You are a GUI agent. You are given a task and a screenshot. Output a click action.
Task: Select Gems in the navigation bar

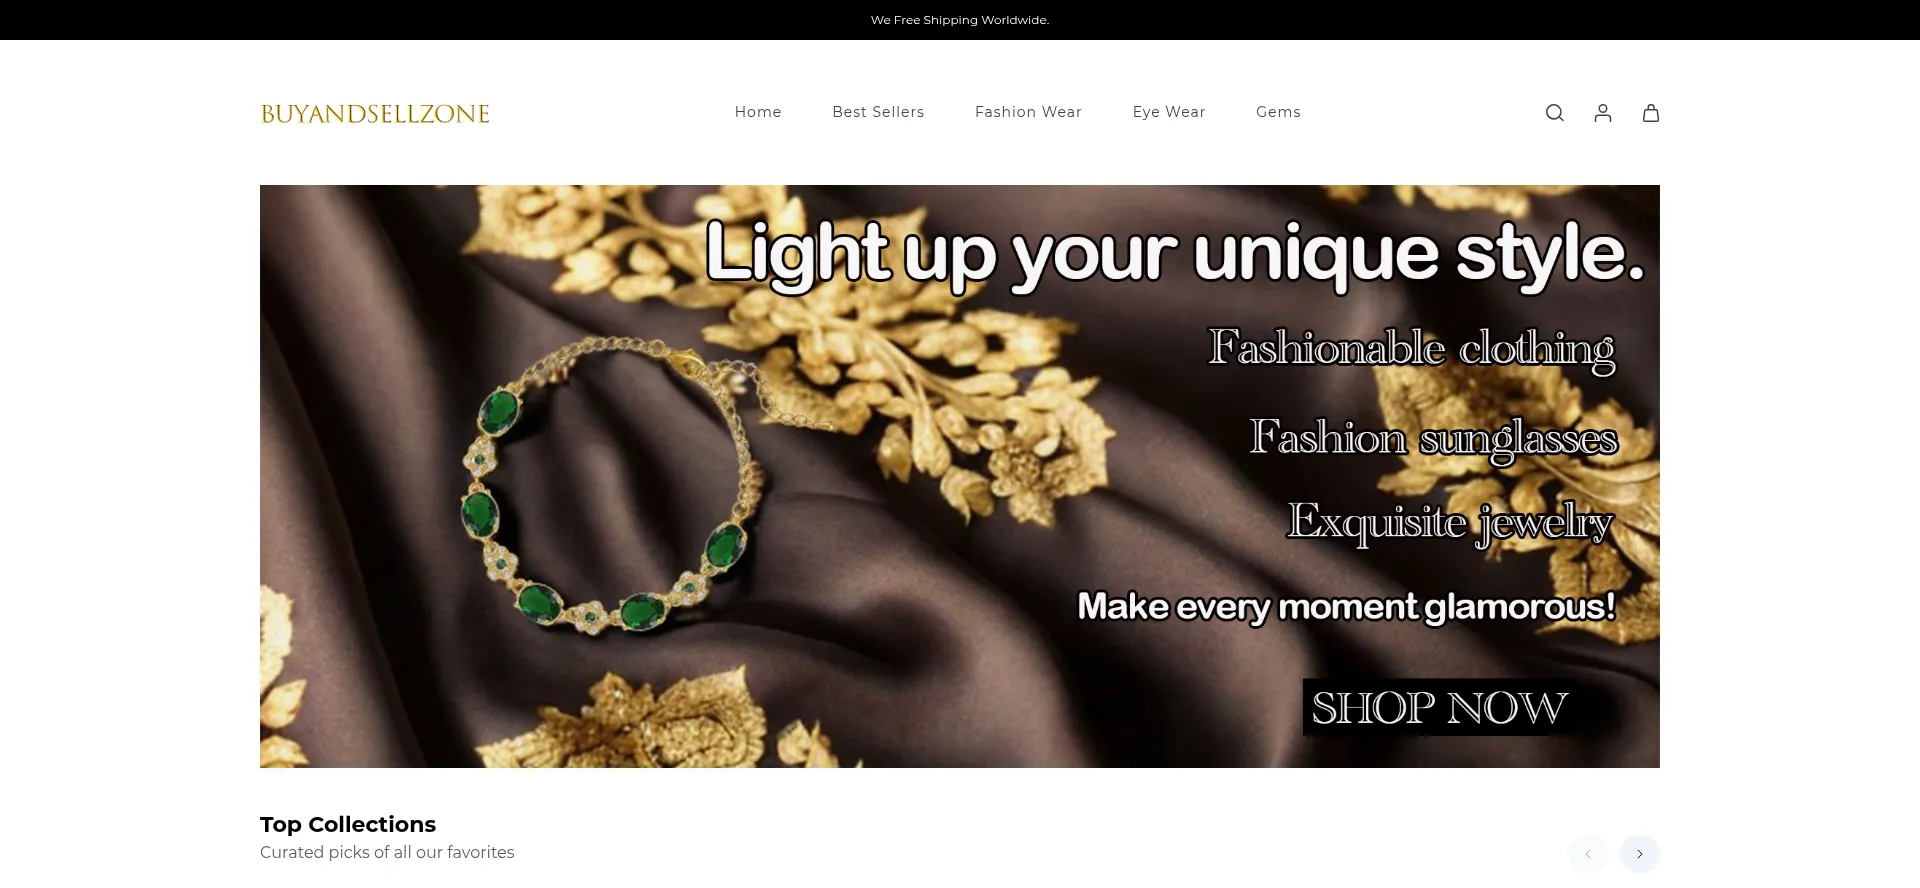1278,112
